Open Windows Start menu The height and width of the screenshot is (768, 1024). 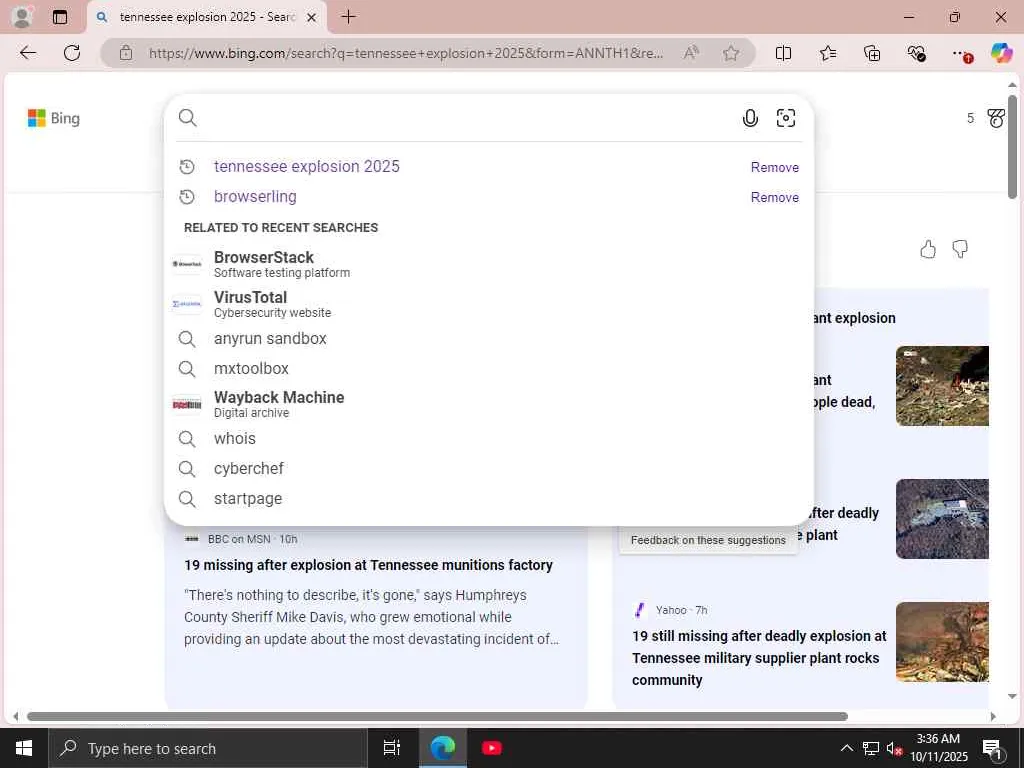(24, 748)
